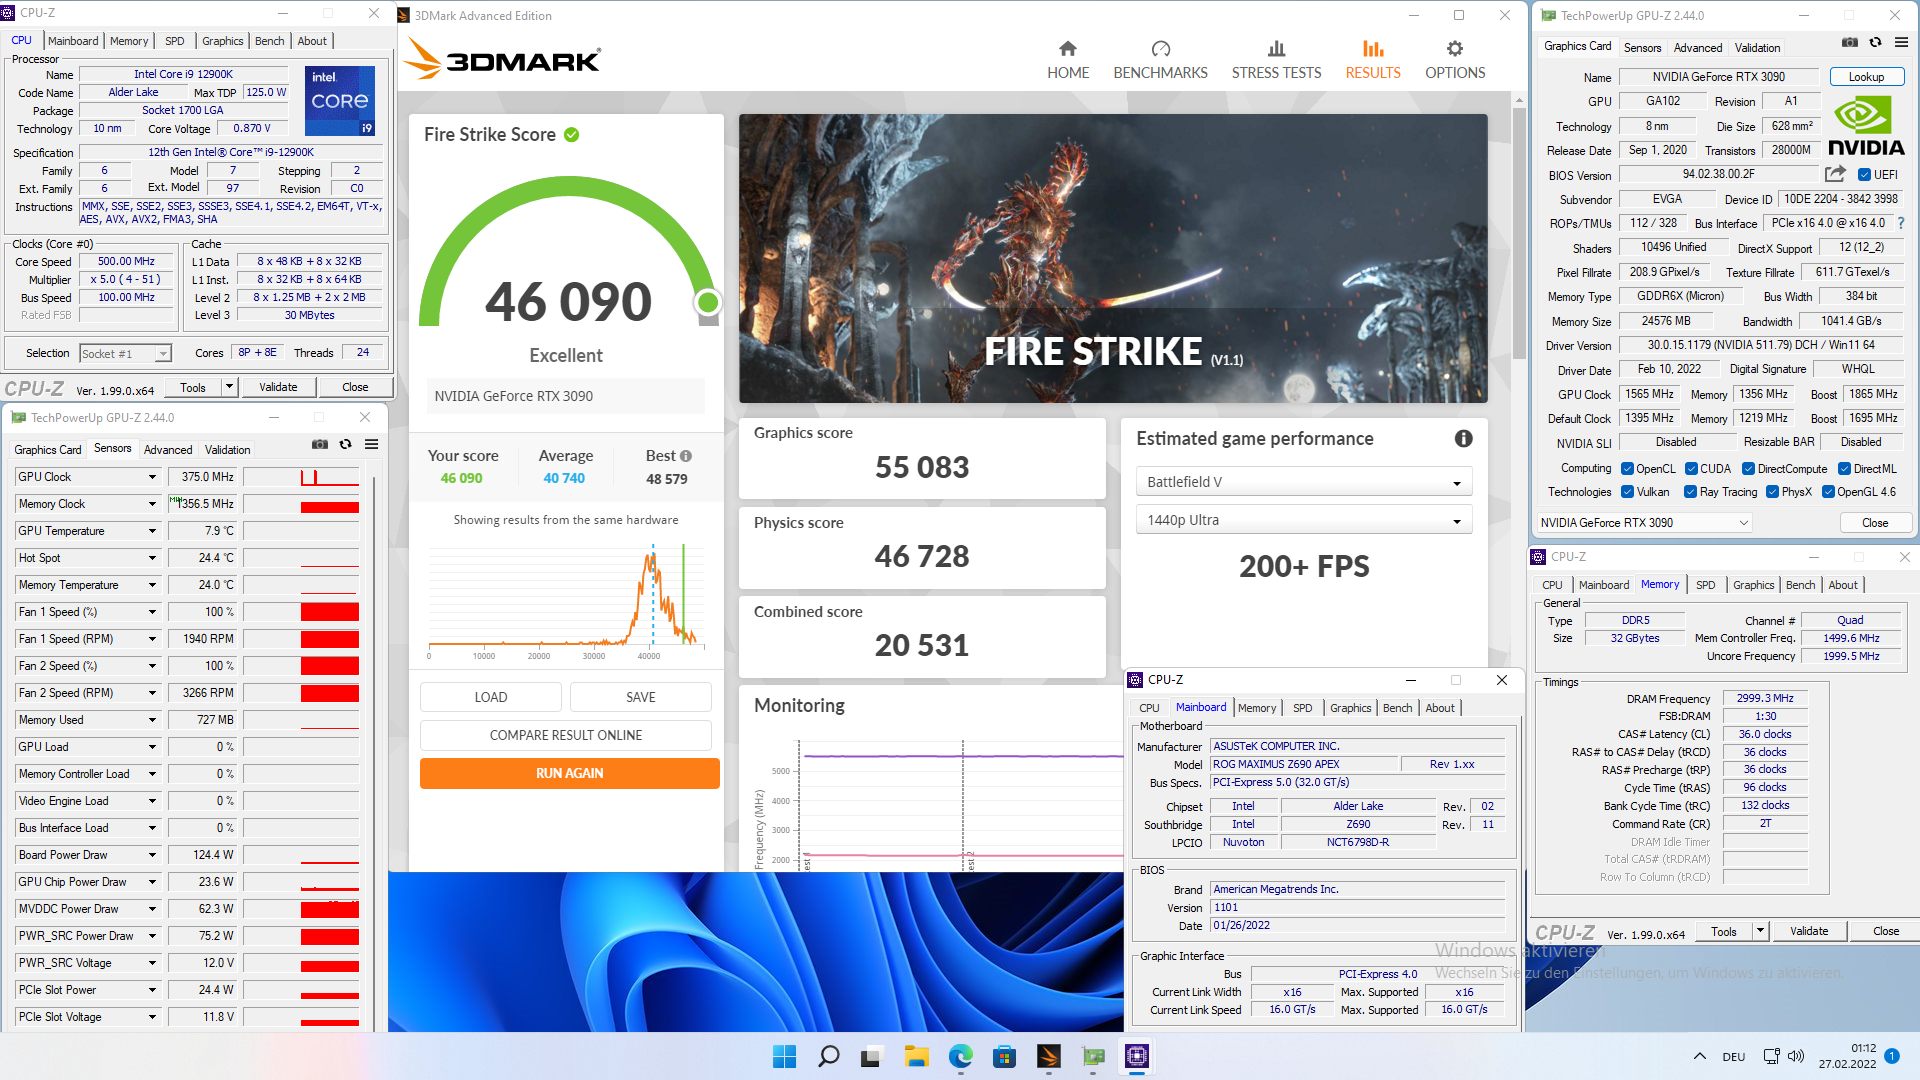Screen dimensions: 1920x1080
Task: Click camera icon in GPU-Z Sensors window
Action: tap(320, 444)
